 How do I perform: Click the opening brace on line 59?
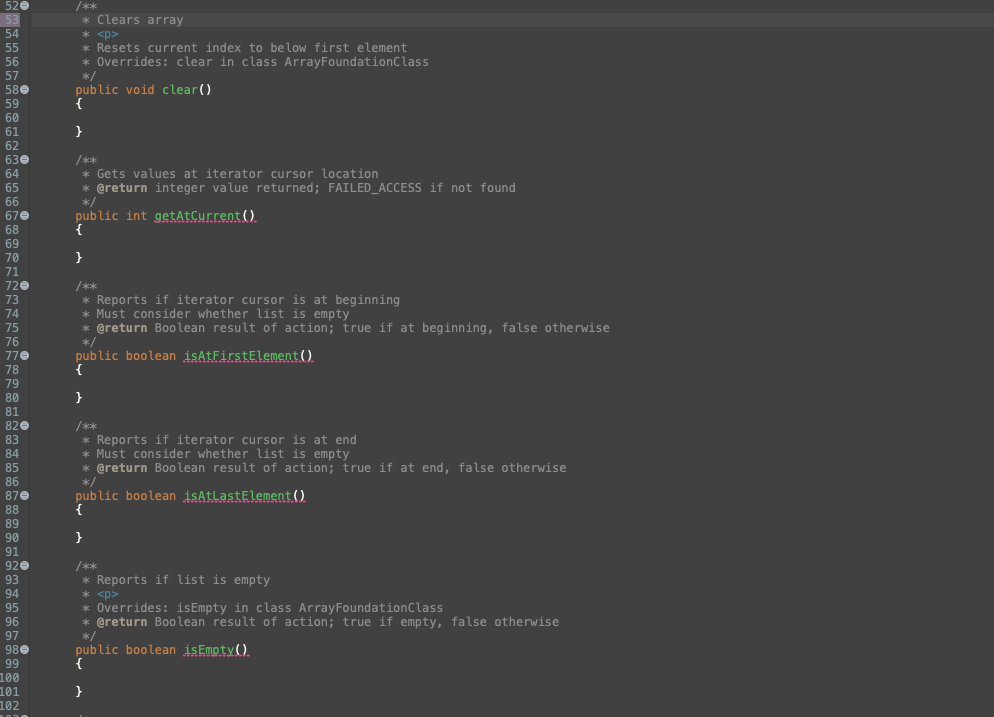tap(79, 104)
